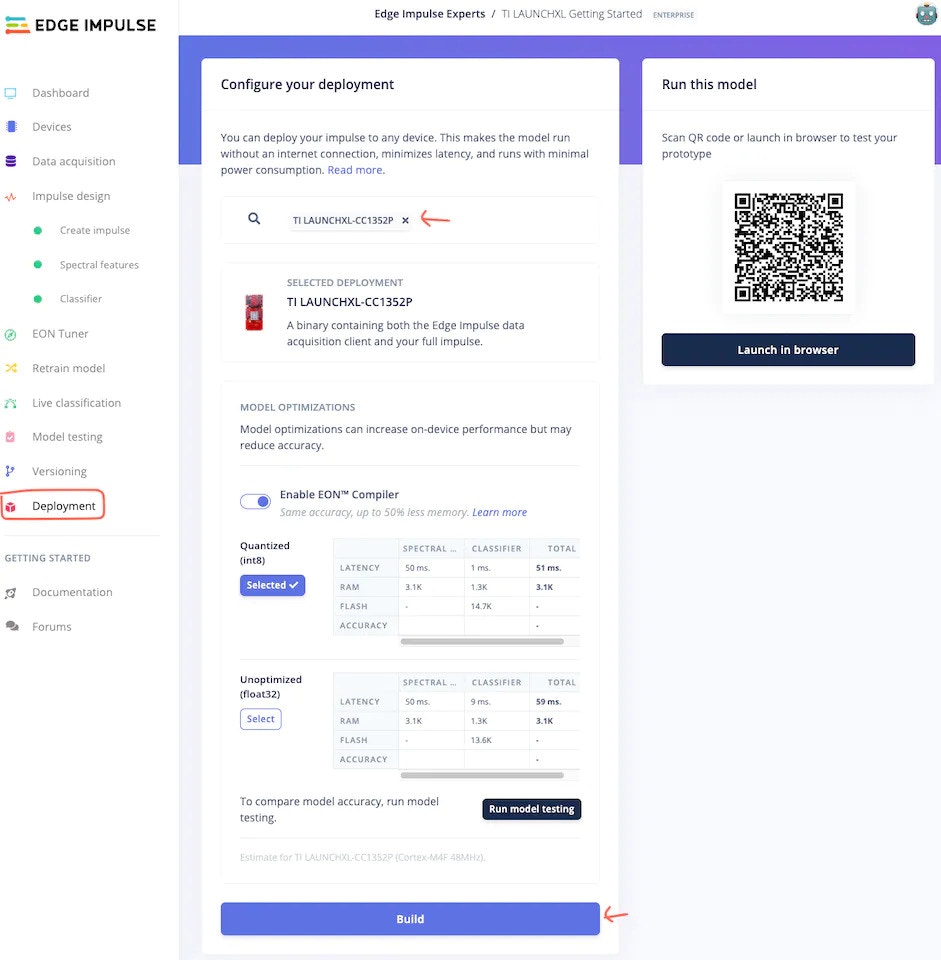This screenshot has width=941, height=960.
Task: Select Deployment in sidebar
Action: pyautogui.click(x=64, y=506)
